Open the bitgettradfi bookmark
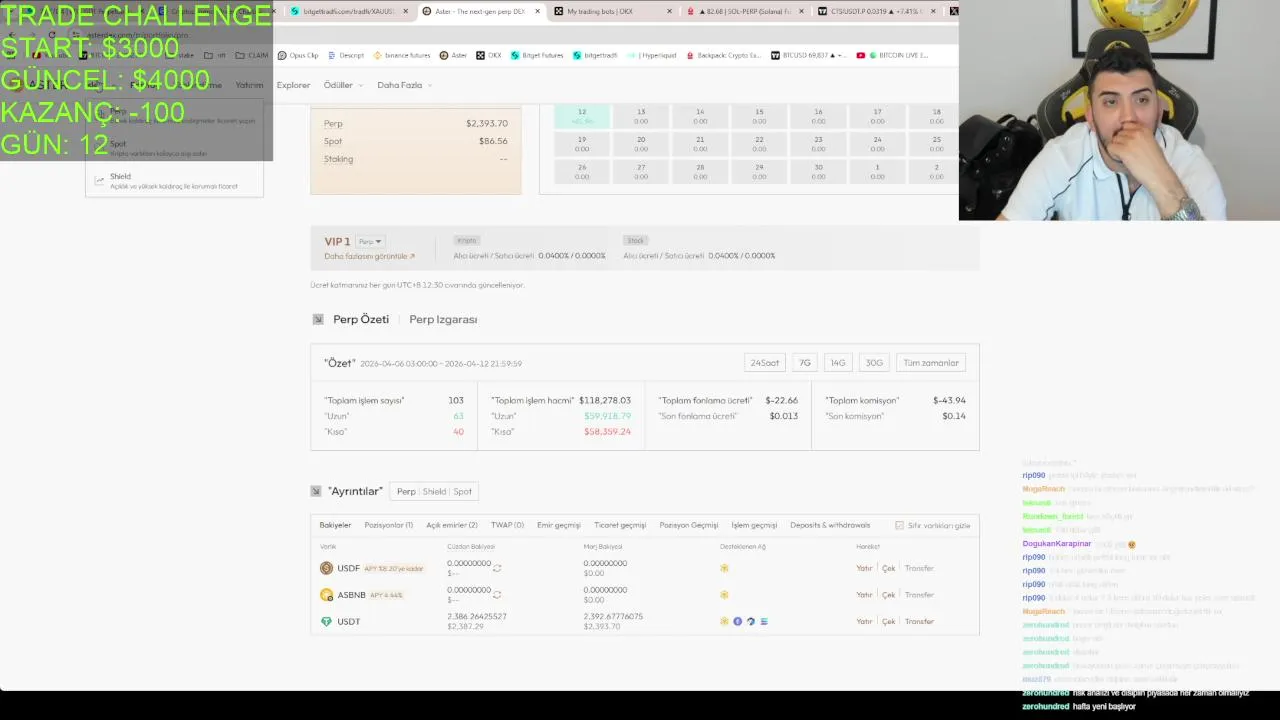Screen dimensions: 1280x720 pyautogui.click(x=597, y=55)
